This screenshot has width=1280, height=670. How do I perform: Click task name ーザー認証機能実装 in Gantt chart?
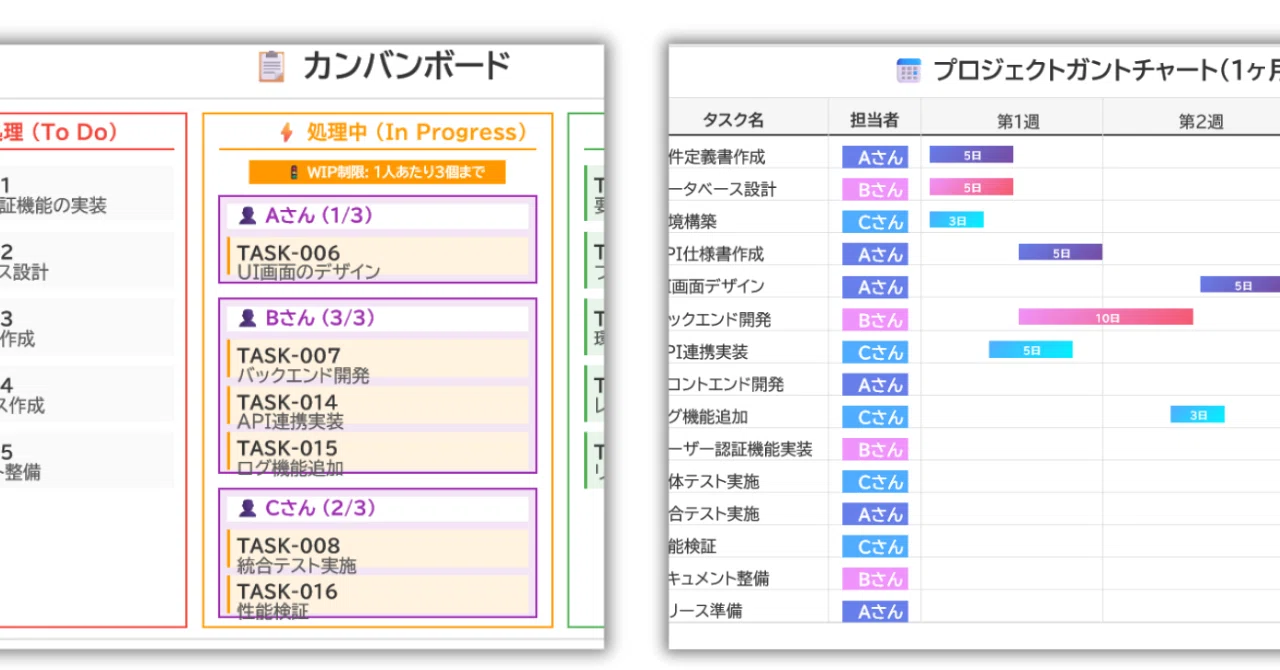pos(740,450)
